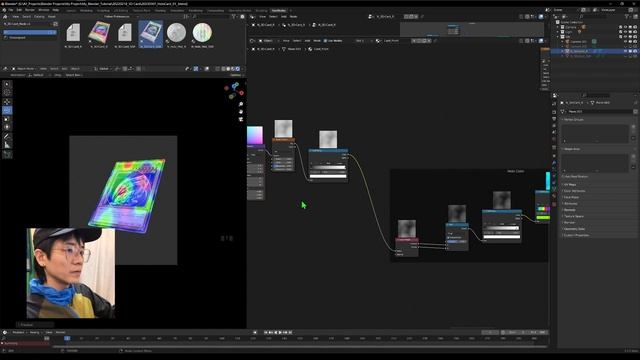Click the zoom magnifier icon in viewport
Screen dimensions: 640x360
(241, 104)
